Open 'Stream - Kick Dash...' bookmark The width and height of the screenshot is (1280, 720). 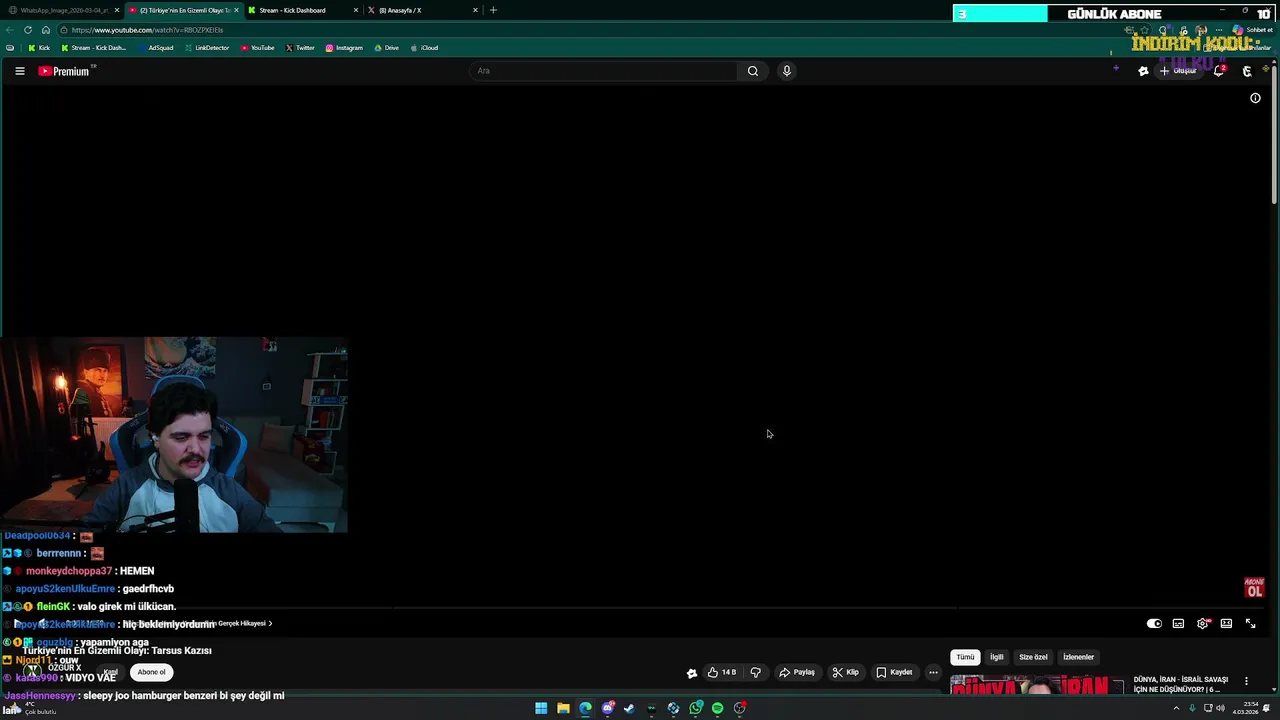(x=94, y=48)
